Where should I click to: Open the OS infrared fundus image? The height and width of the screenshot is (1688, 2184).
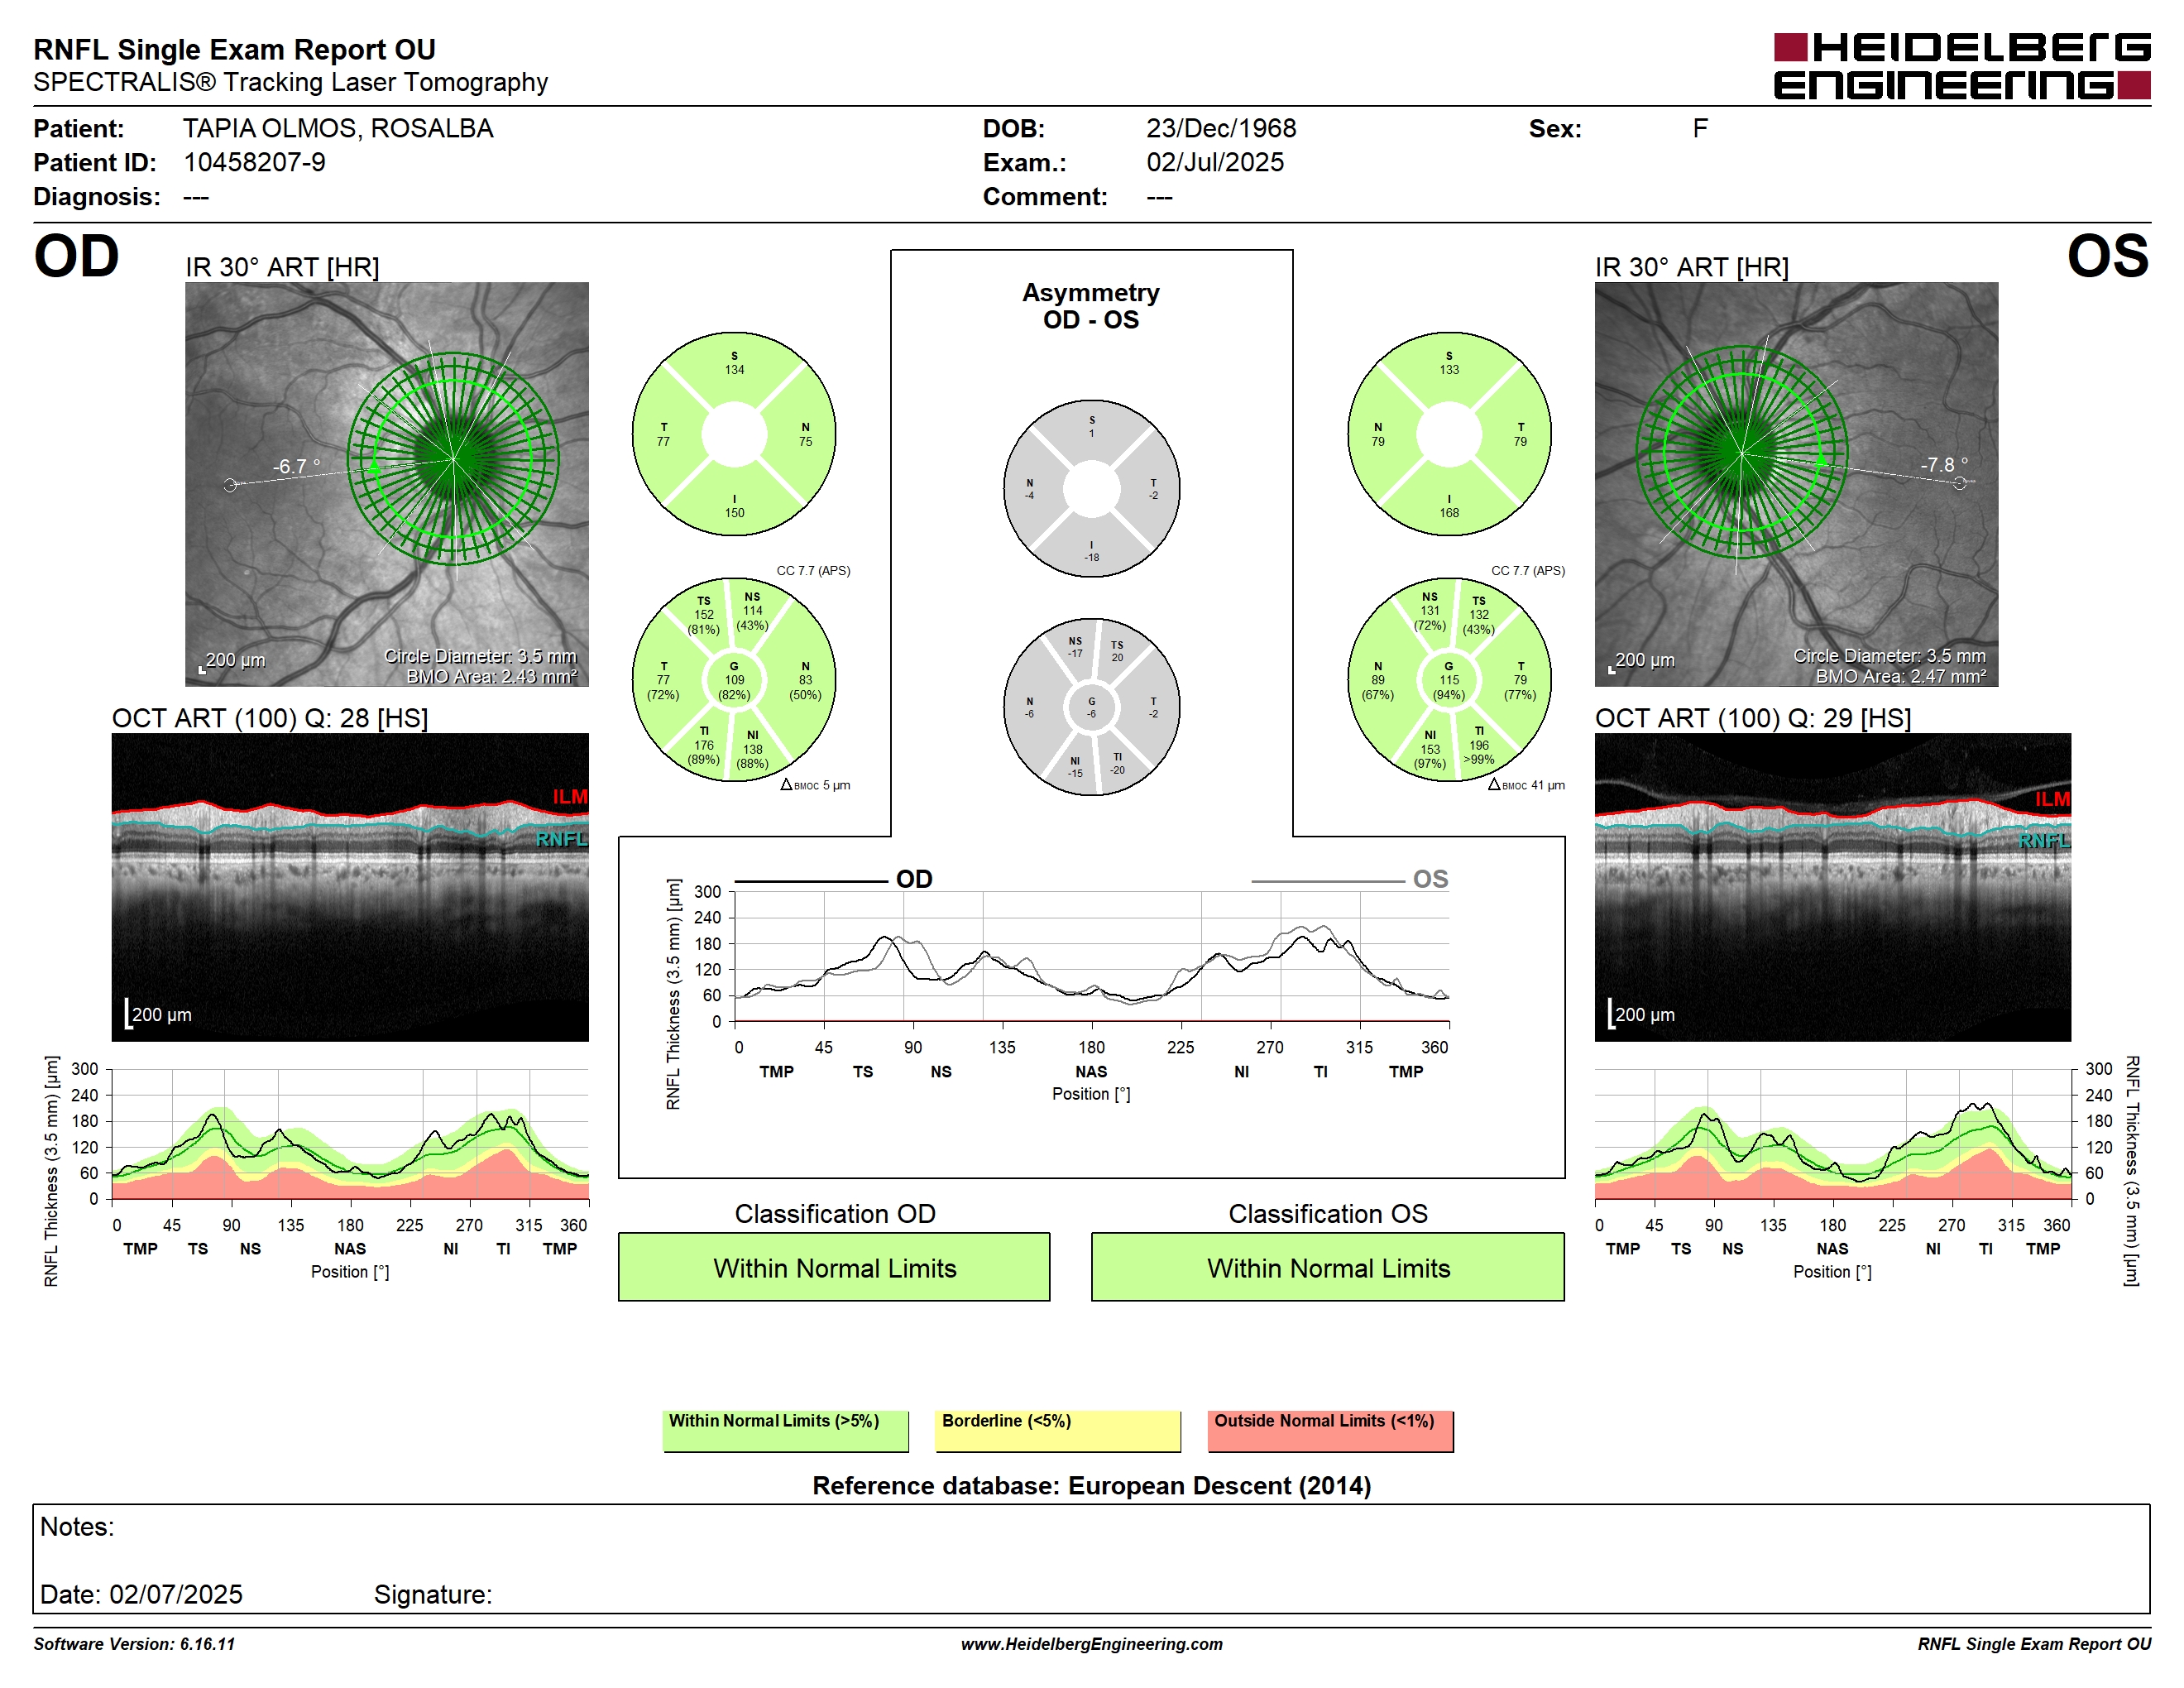point(1796,484)
